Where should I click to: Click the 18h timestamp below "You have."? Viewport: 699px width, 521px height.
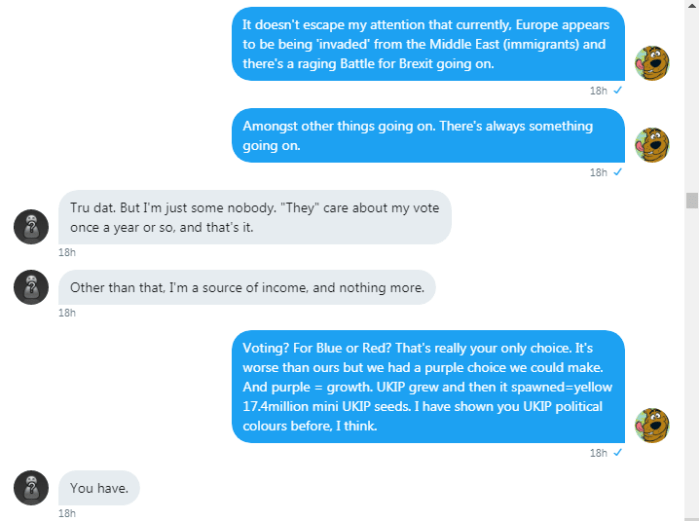coord(67,513)
